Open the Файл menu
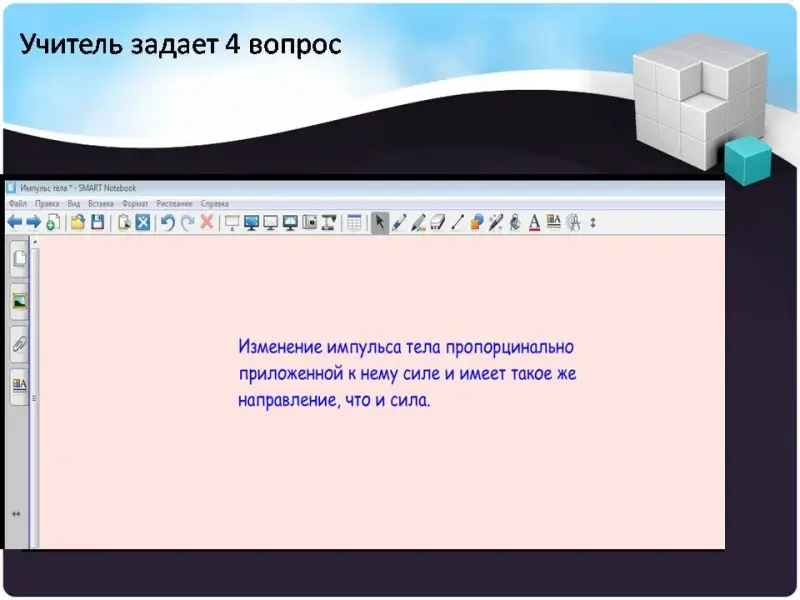 (17, 203)
